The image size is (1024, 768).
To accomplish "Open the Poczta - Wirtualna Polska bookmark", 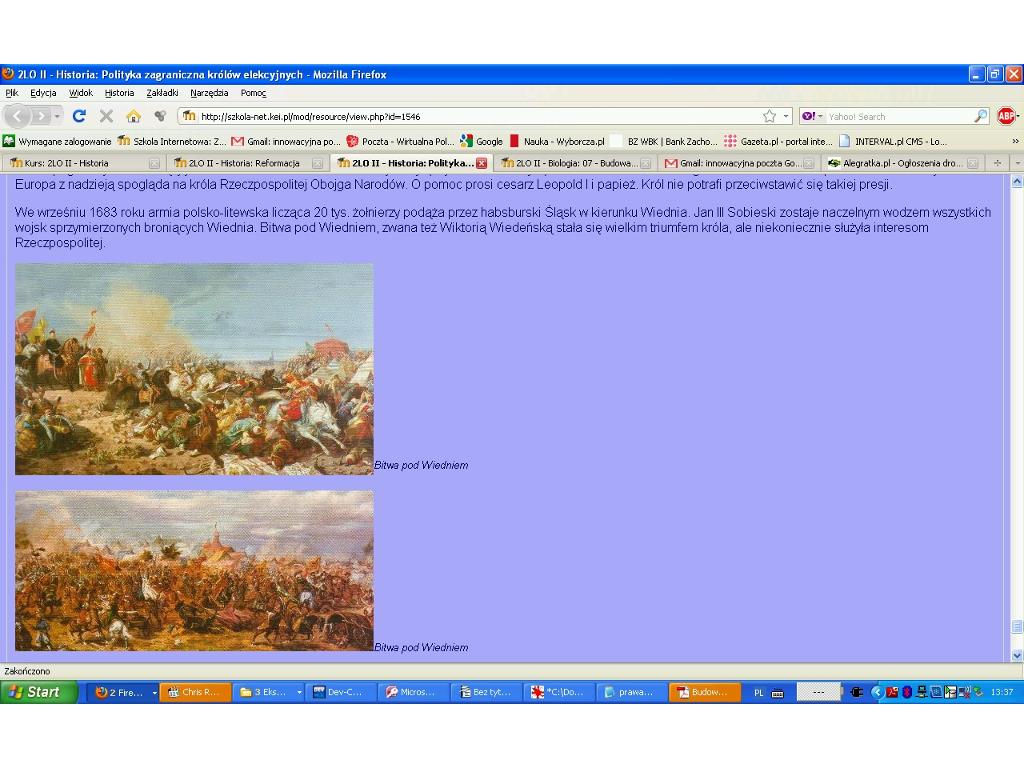I will 400,141.
